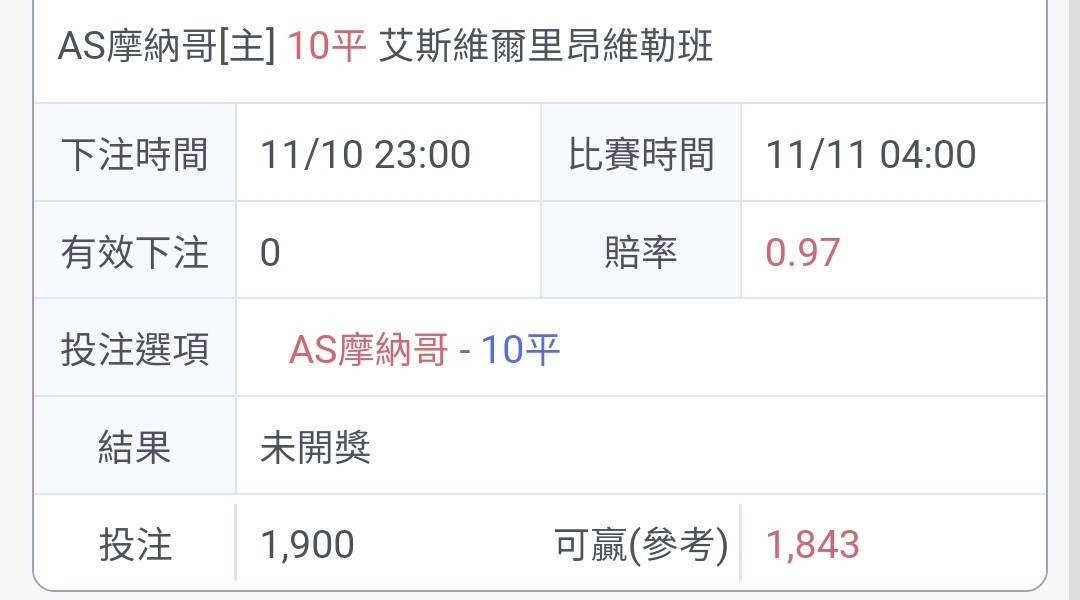Select the valid bet value 0
The height and width of the screenshot is (600, 1080).
pyautogui.click(x=270, y=253)
